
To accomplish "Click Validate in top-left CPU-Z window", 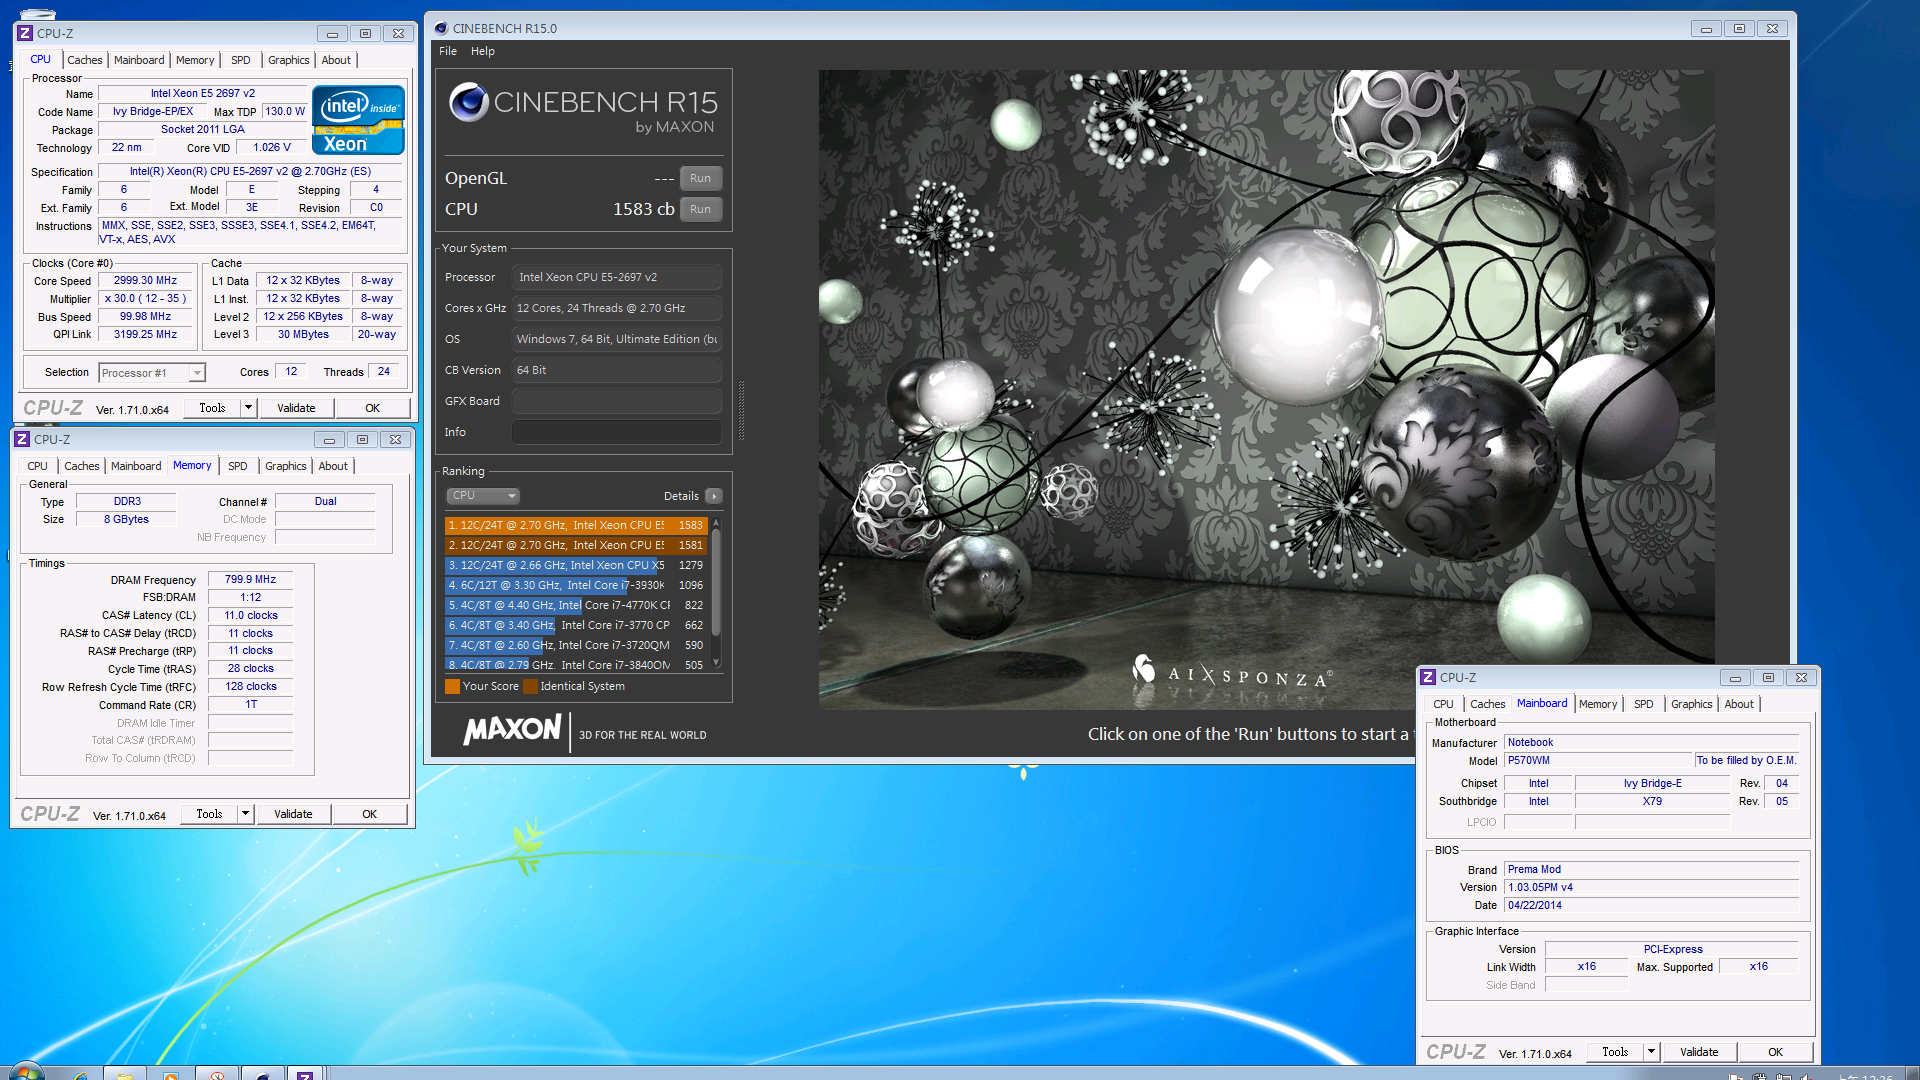I will point(296,408).
